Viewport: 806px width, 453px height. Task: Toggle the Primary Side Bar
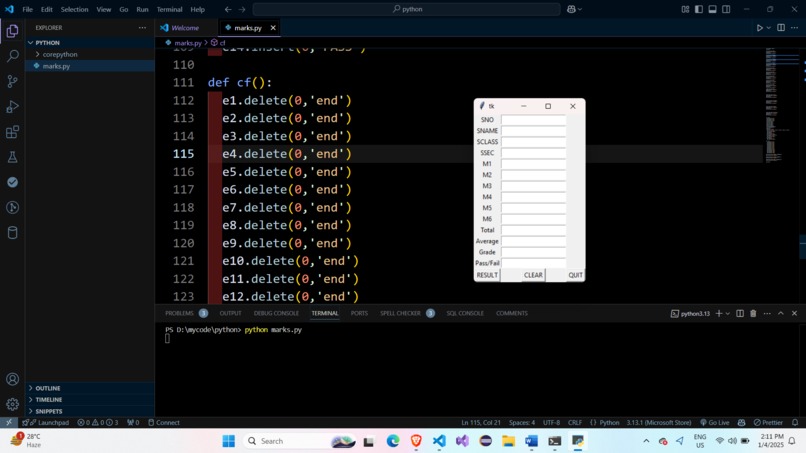point(699,9)
